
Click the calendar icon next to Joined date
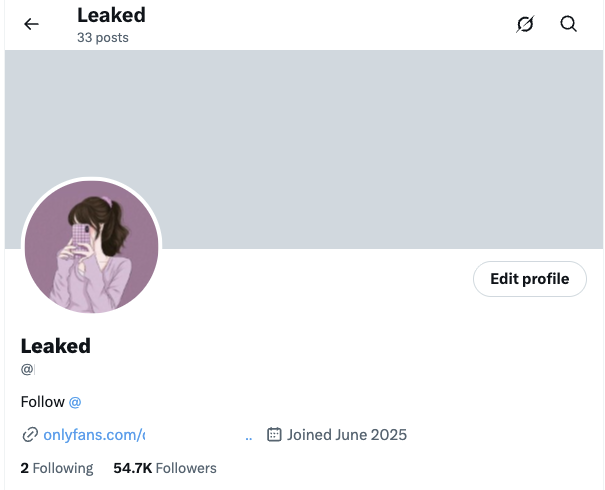pos(274,435)
